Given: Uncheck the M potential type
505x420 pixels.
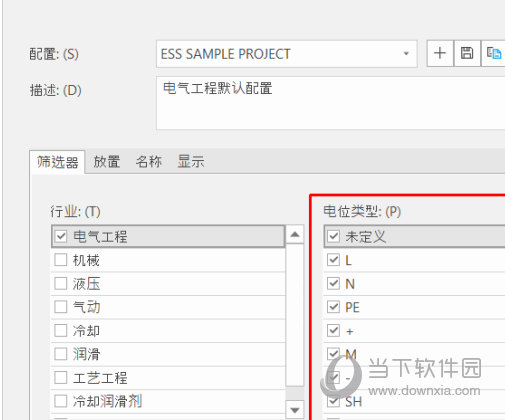Looking at the screenshot, I should click(x=333, y=354).
